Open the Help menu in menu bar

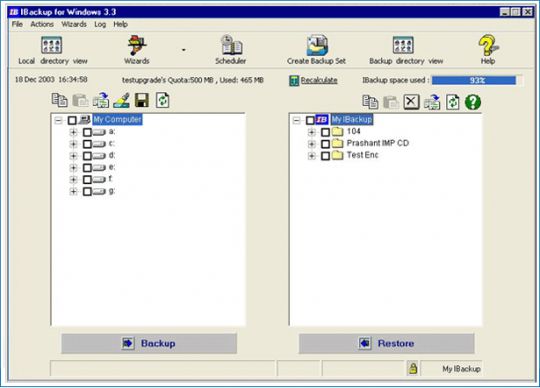tap(121, 24)
